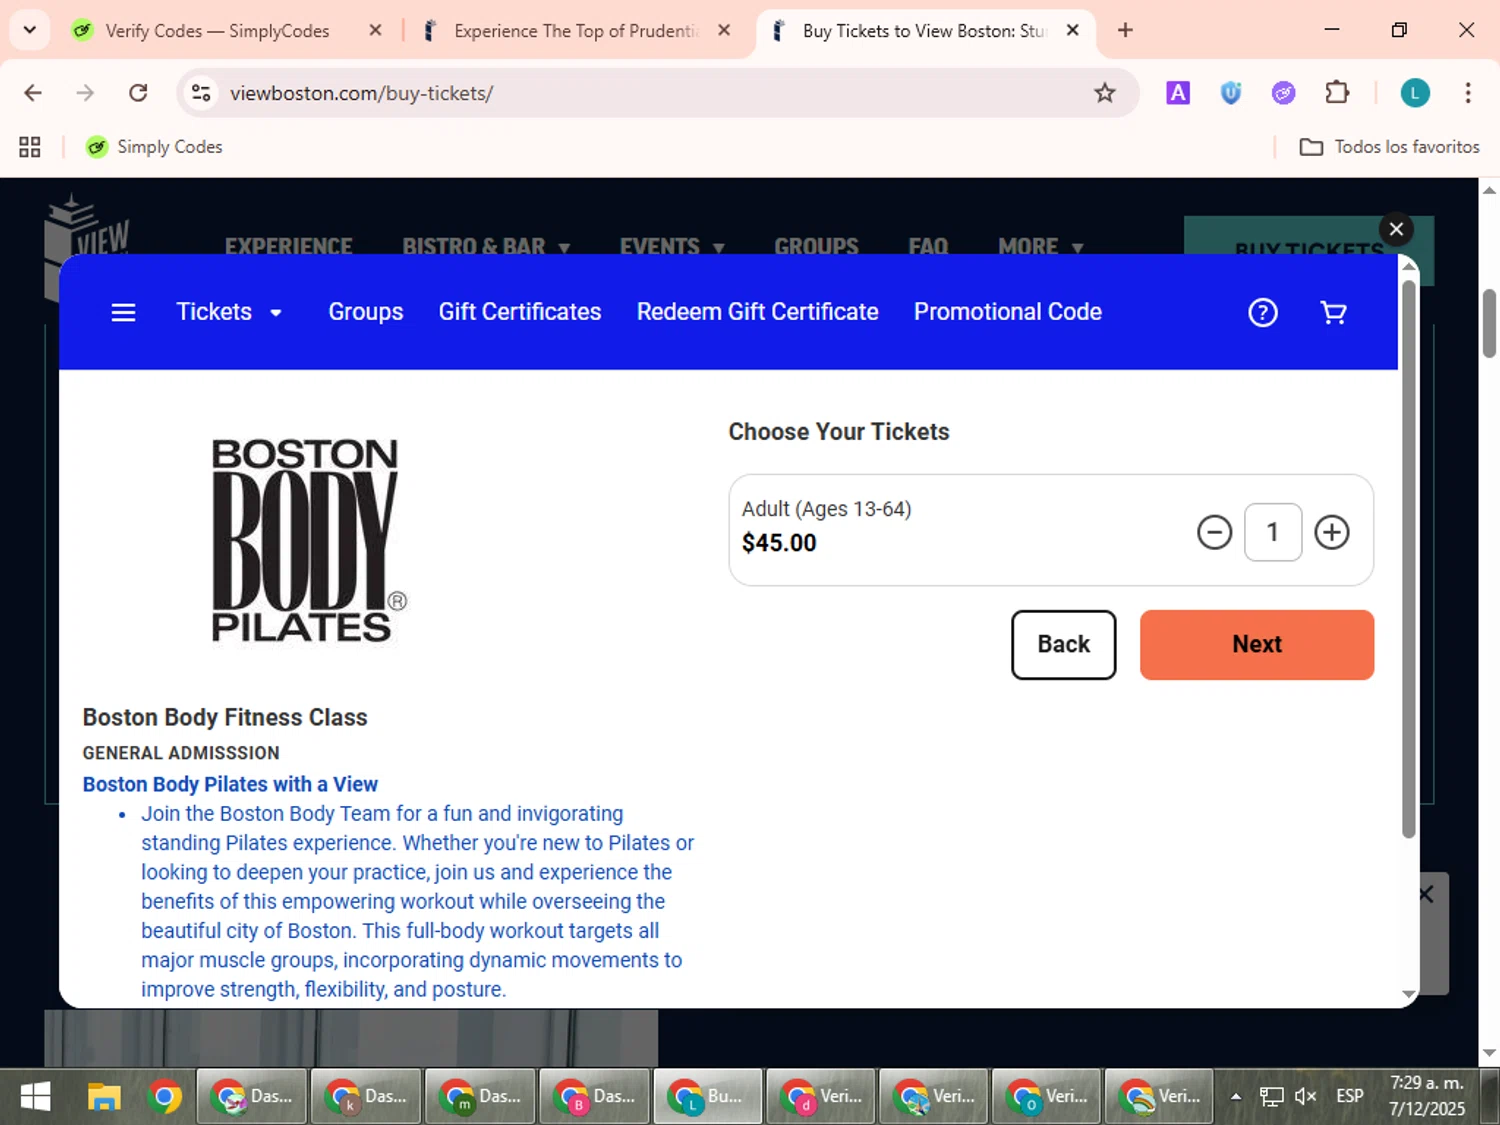Select Redeem Gift Certificate
The height and width of the screenshot is (1125, 1500).
point(757,312)
